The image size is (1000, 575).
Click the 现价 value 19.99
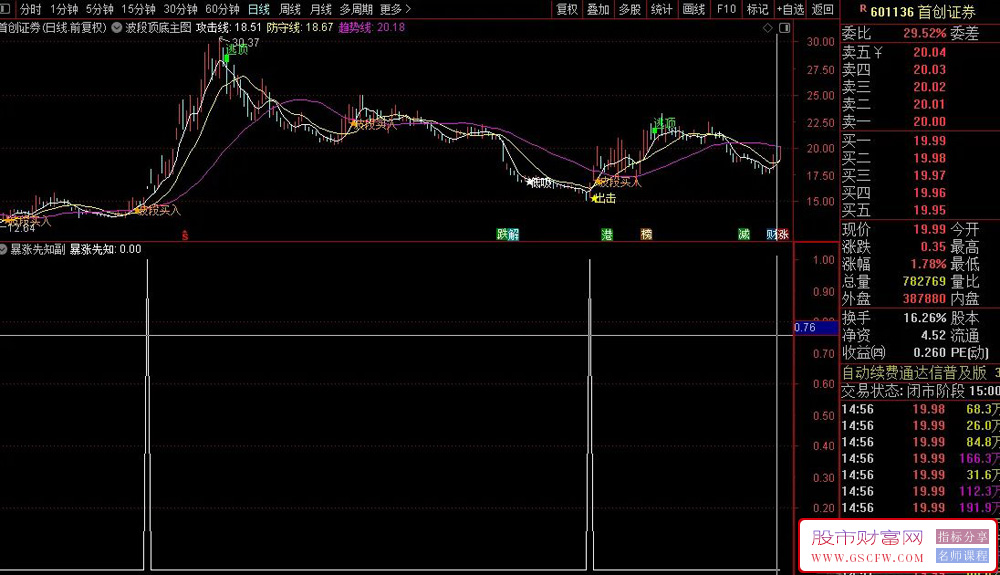click(929, 229)
